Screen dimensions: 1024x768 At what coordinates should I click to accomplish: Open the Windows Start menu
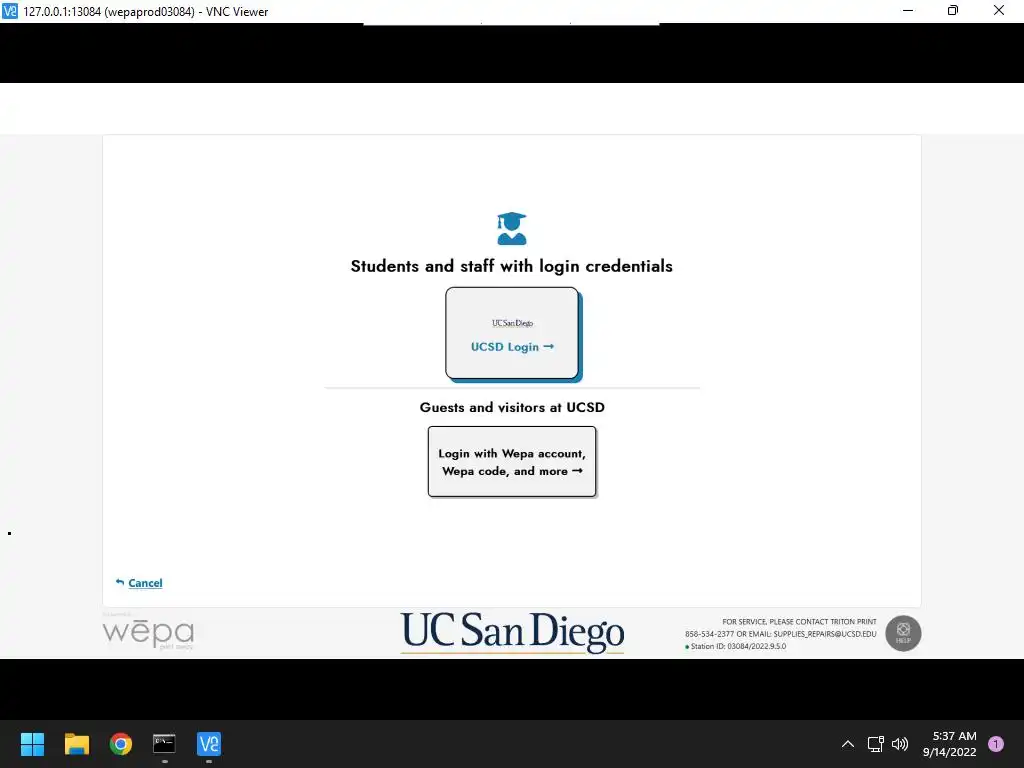33,744
